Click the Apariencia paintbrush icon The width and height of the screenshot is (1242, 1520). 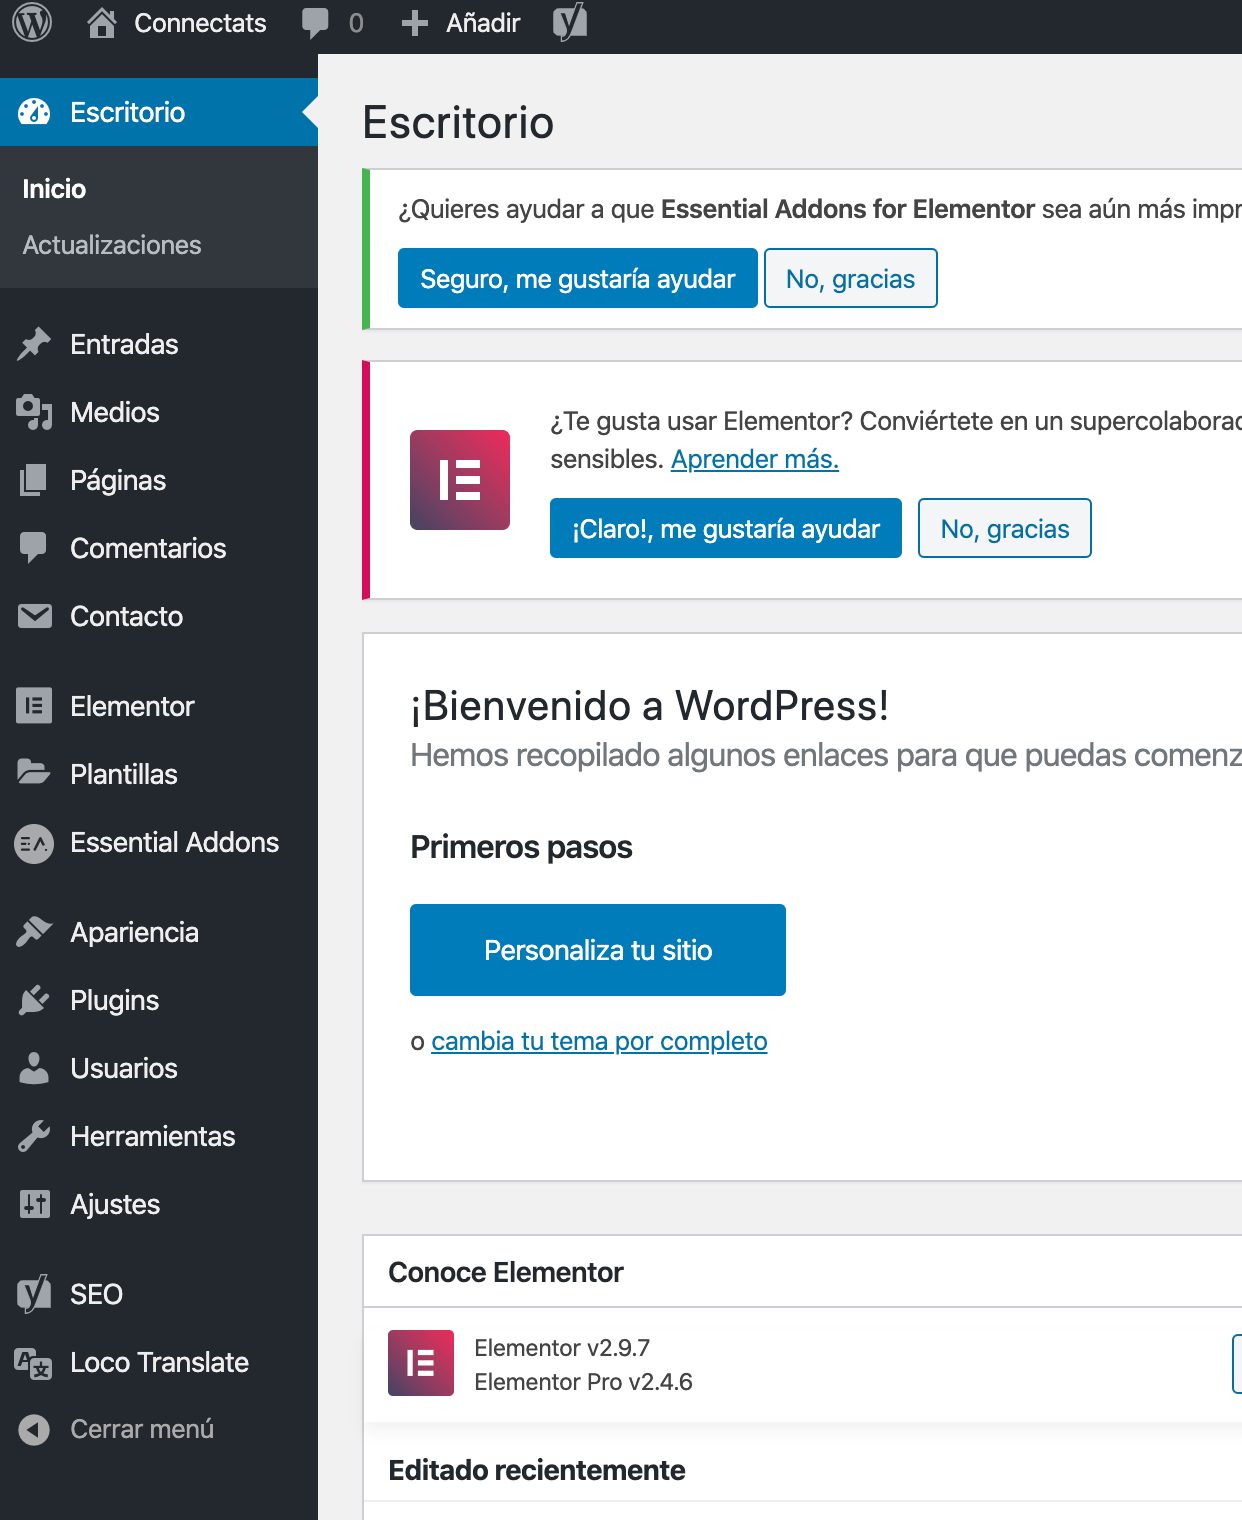click(x=34, y=932)
